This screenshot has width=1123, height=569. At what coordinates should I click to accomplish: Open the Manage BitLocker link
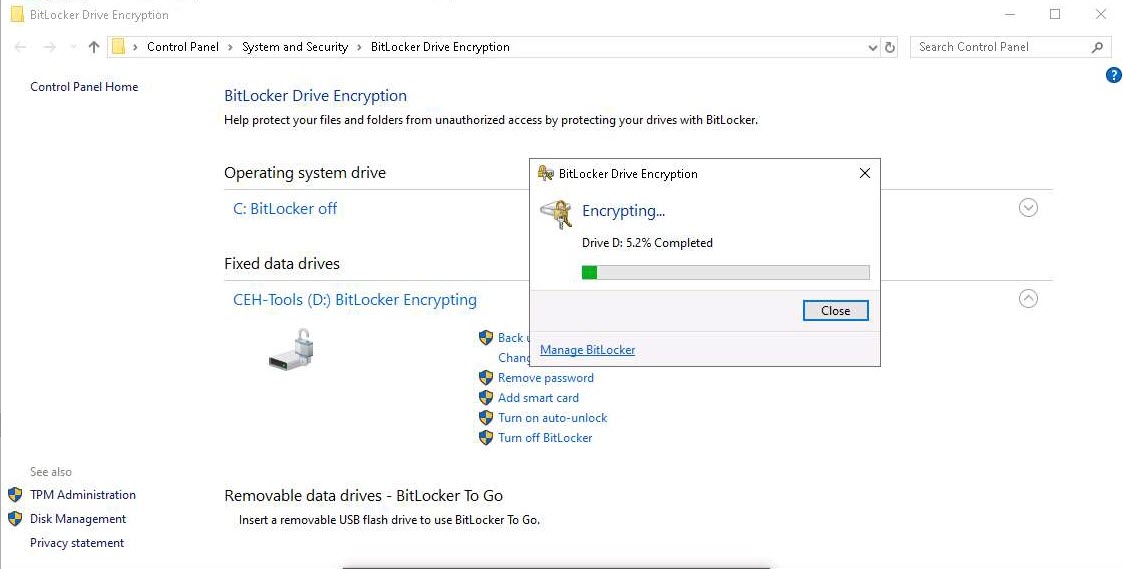[x=587, y=350]
